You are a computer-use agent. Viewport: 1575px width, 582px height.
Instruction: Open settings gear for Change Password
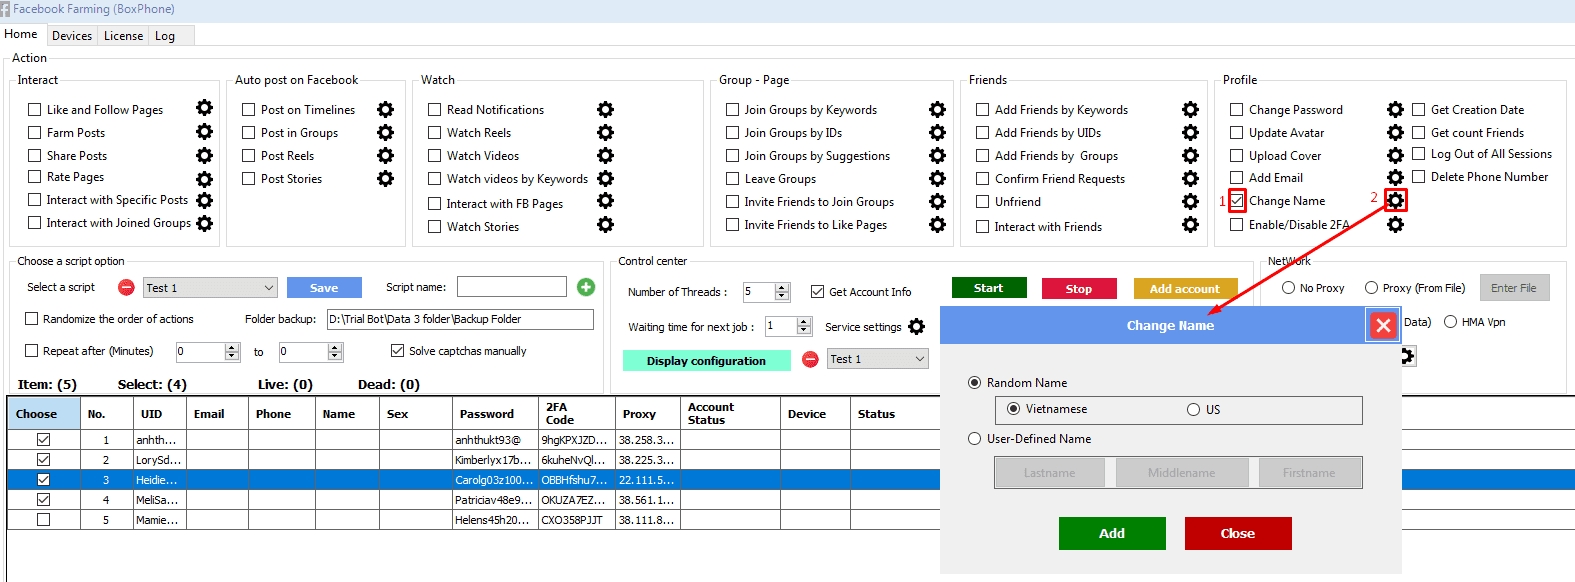coord(1395,109)
